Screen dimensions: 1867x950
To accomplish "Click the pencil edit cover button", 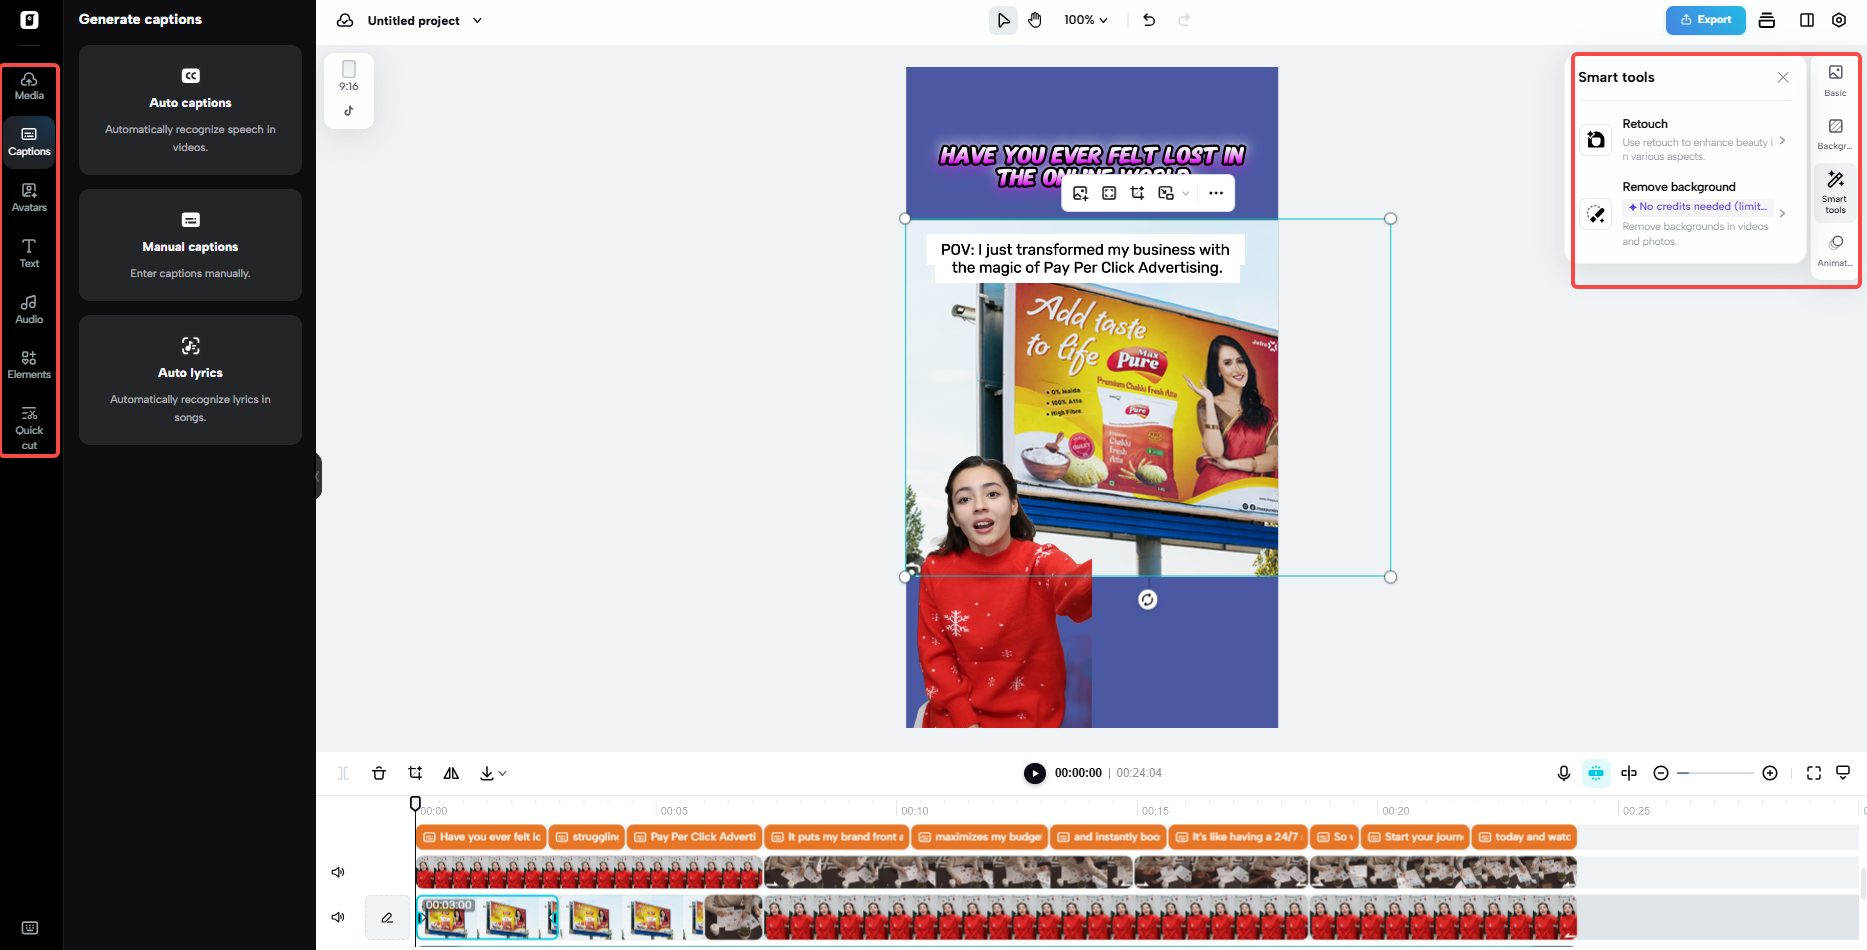I will (x=387, y=917).
